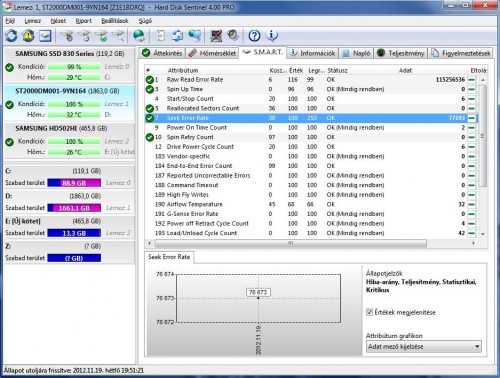This screenshot has width=500, height=378.
Task: Switch to the Napló tab
Action: [x=357, y=53]
